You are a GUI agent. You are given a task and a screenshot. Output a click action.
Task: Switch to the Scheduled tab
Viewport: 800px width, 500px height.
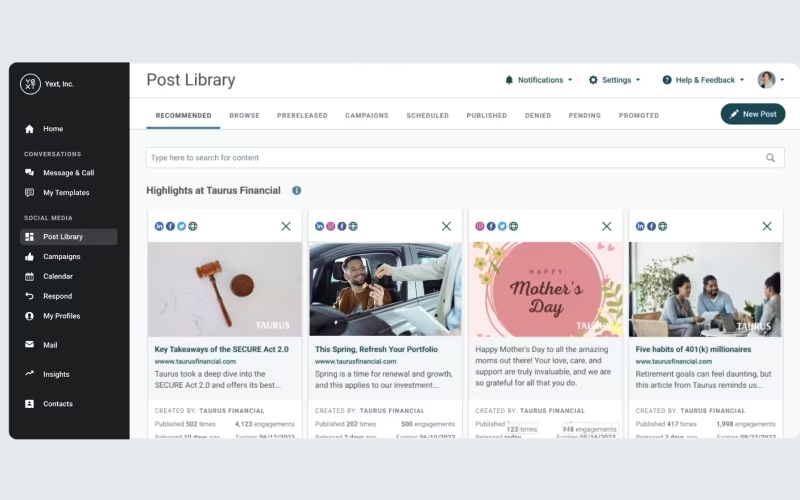(428, 116)
